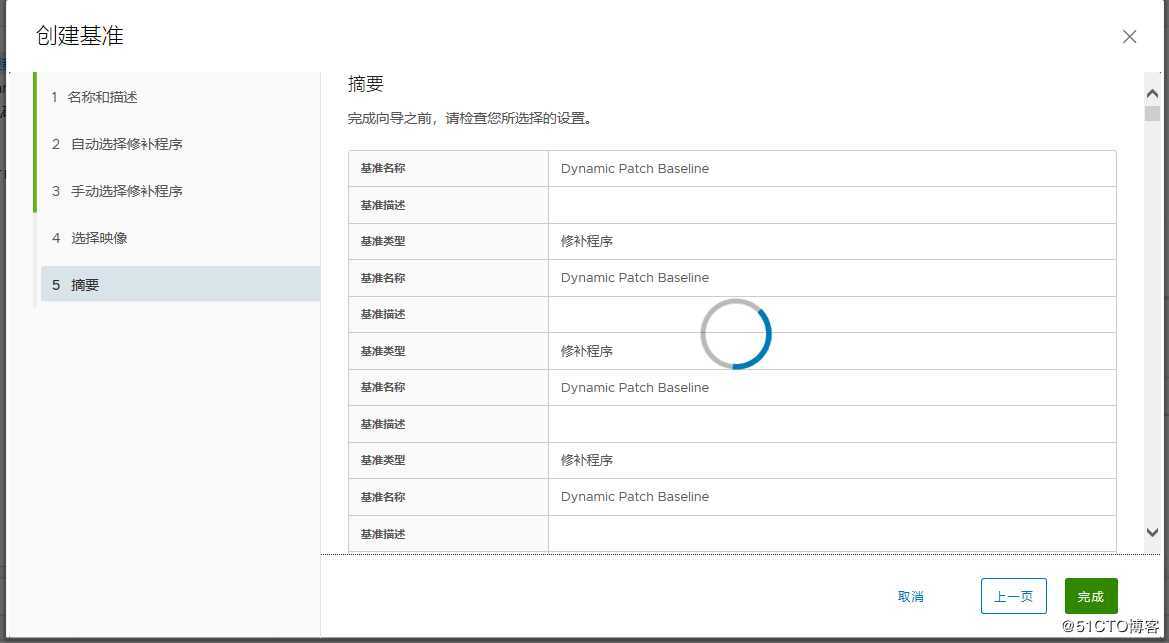Click the scrollbar up arrow in summary panel

(1152, 92)
